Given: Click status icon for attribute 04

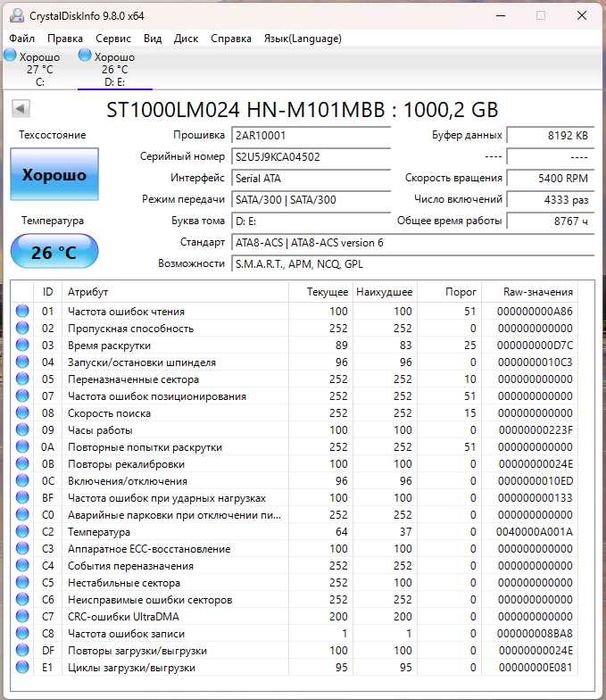Looking at the screenshot, I should tap(22, 362).
